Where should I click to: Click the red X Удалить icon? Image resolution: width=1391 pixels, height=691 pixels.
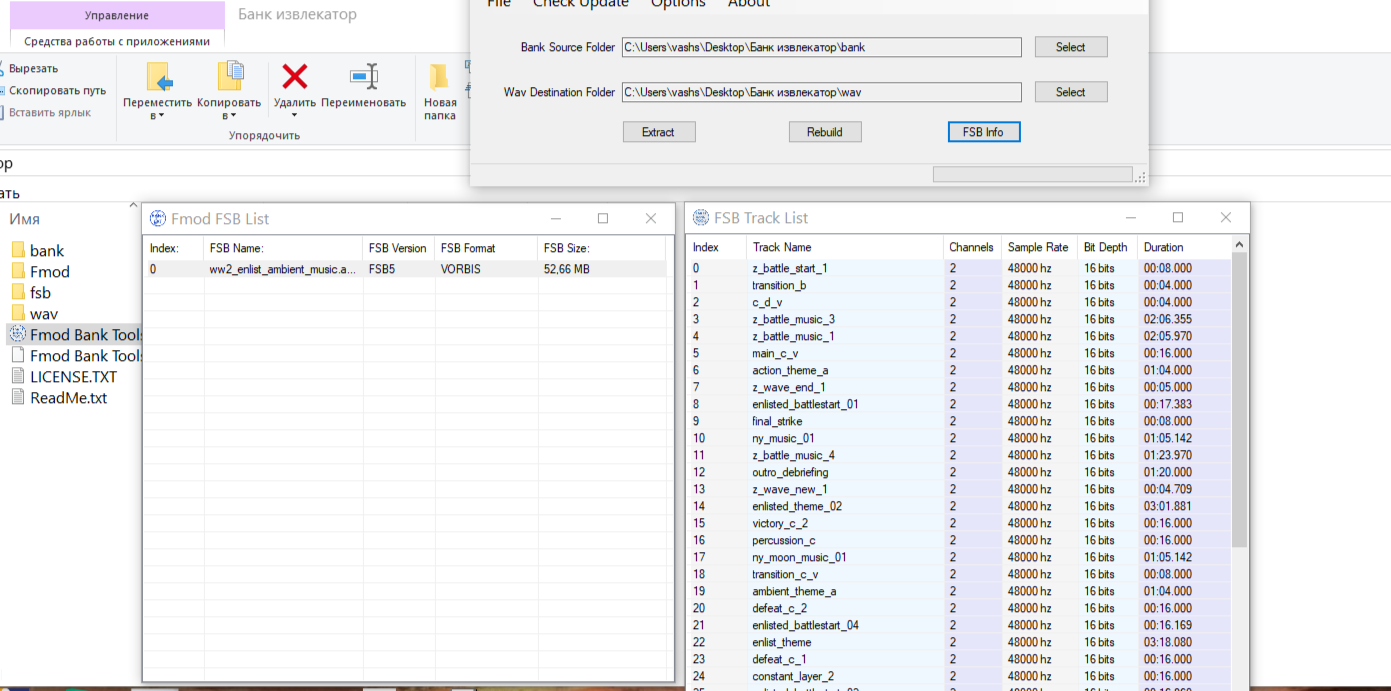click(294, 76)
